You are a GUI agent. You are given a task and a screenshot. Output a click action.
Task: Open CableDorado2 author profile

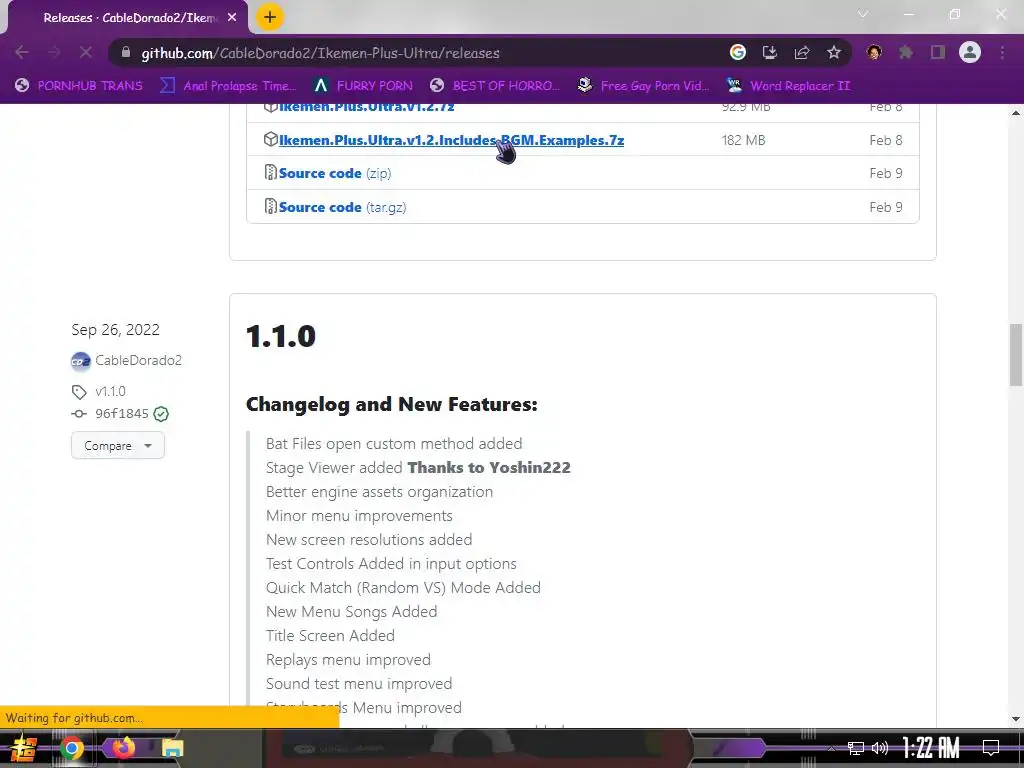click(x=138, y=360)
